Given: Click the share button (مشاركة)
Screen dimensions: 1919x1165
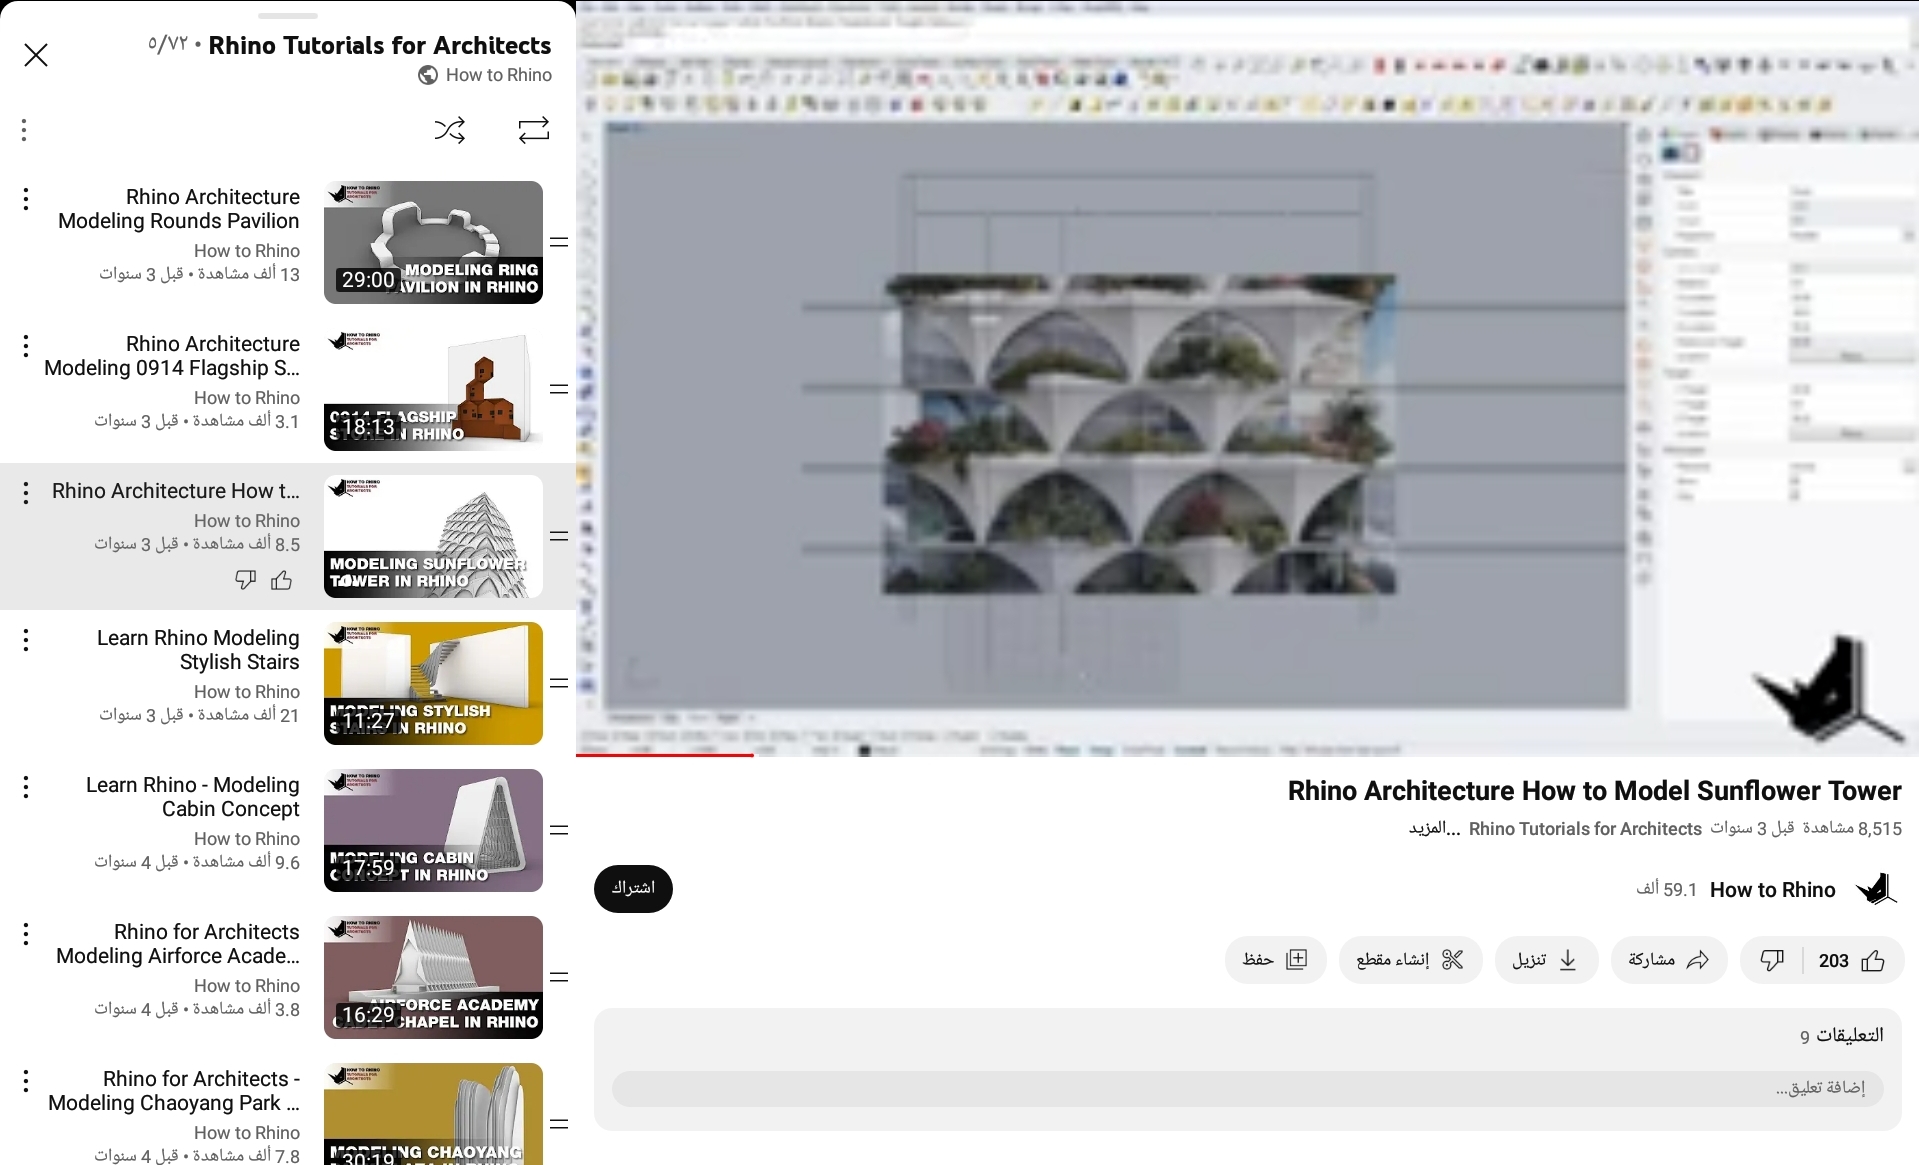Looking at the screenshot, I should coord(1668,961).
